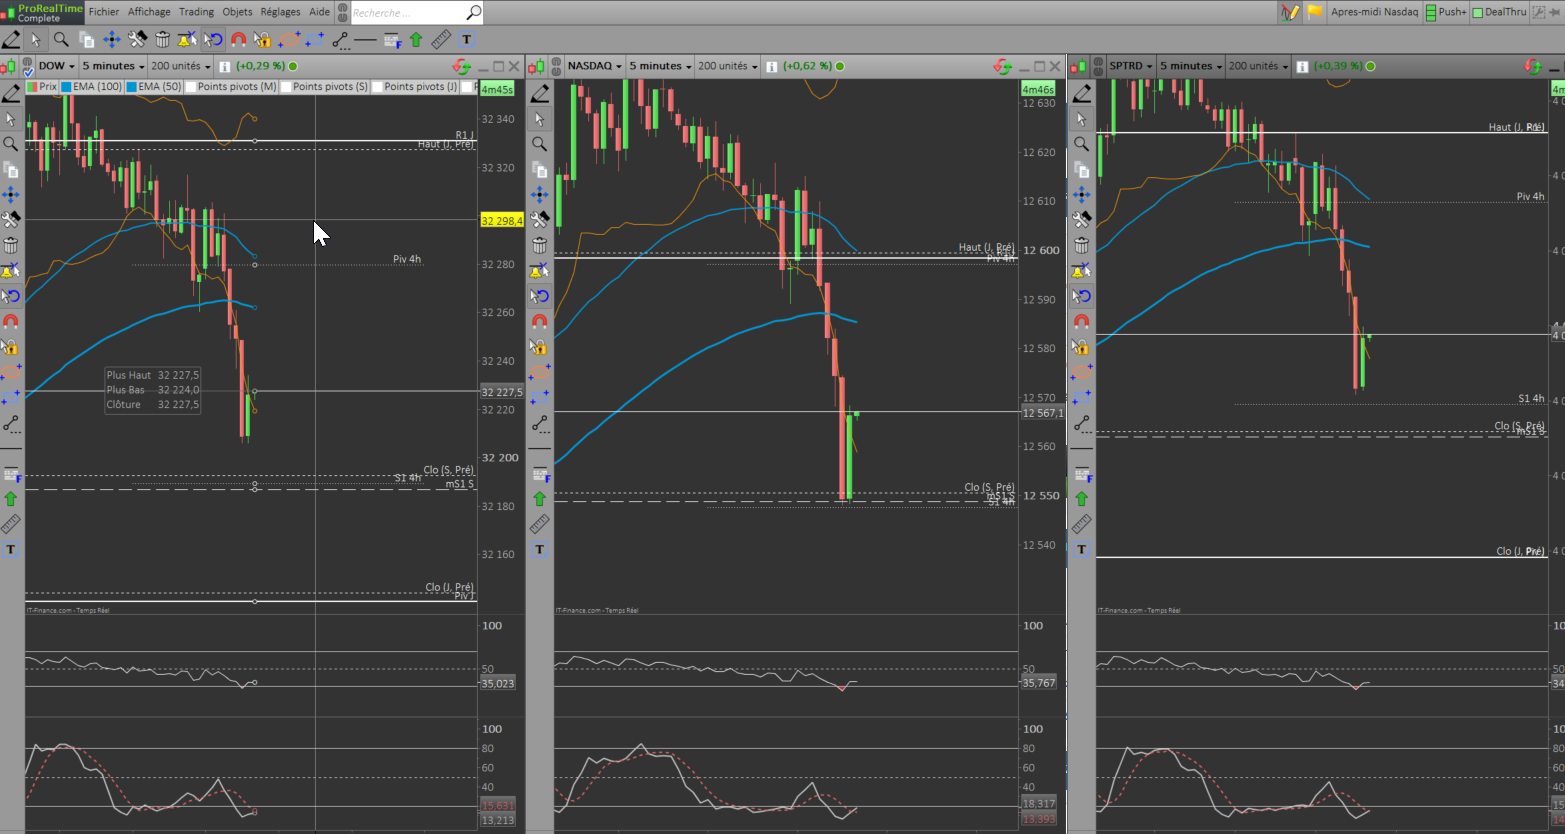Image resolution: width=1565 pixels, height=834 pixels.
Task: Select the pencil drawing tool in main toolbar
Action: 11,40
